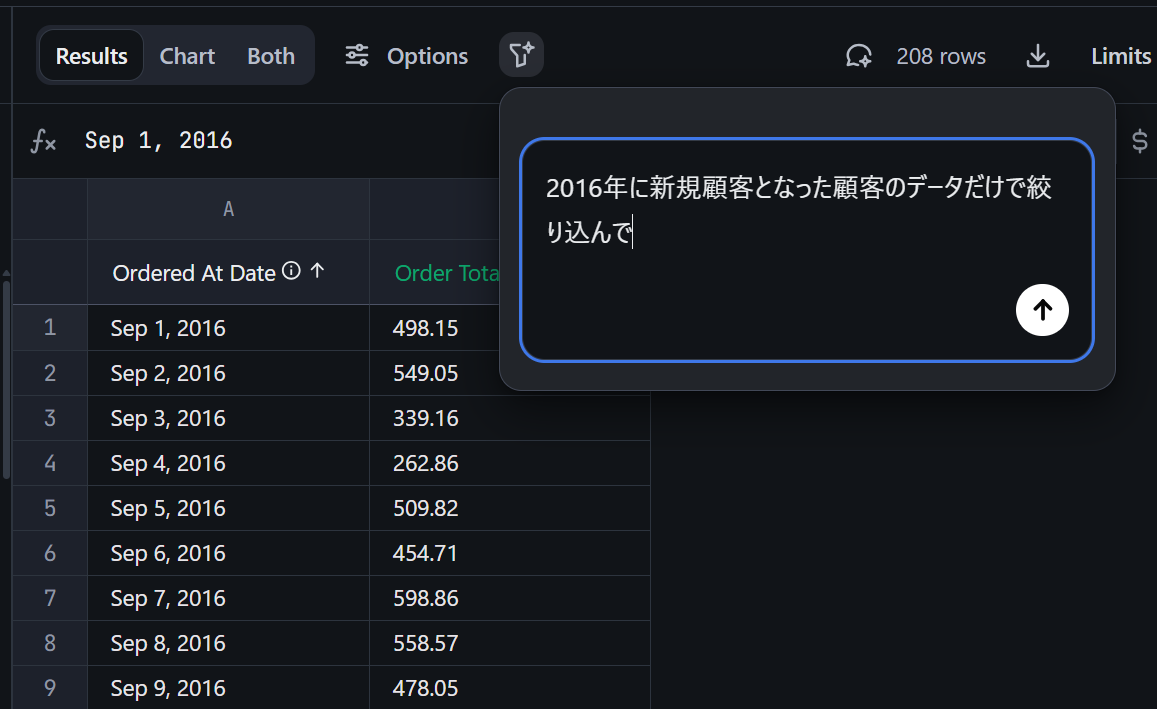Click the download results icon

pos(1038,56)
